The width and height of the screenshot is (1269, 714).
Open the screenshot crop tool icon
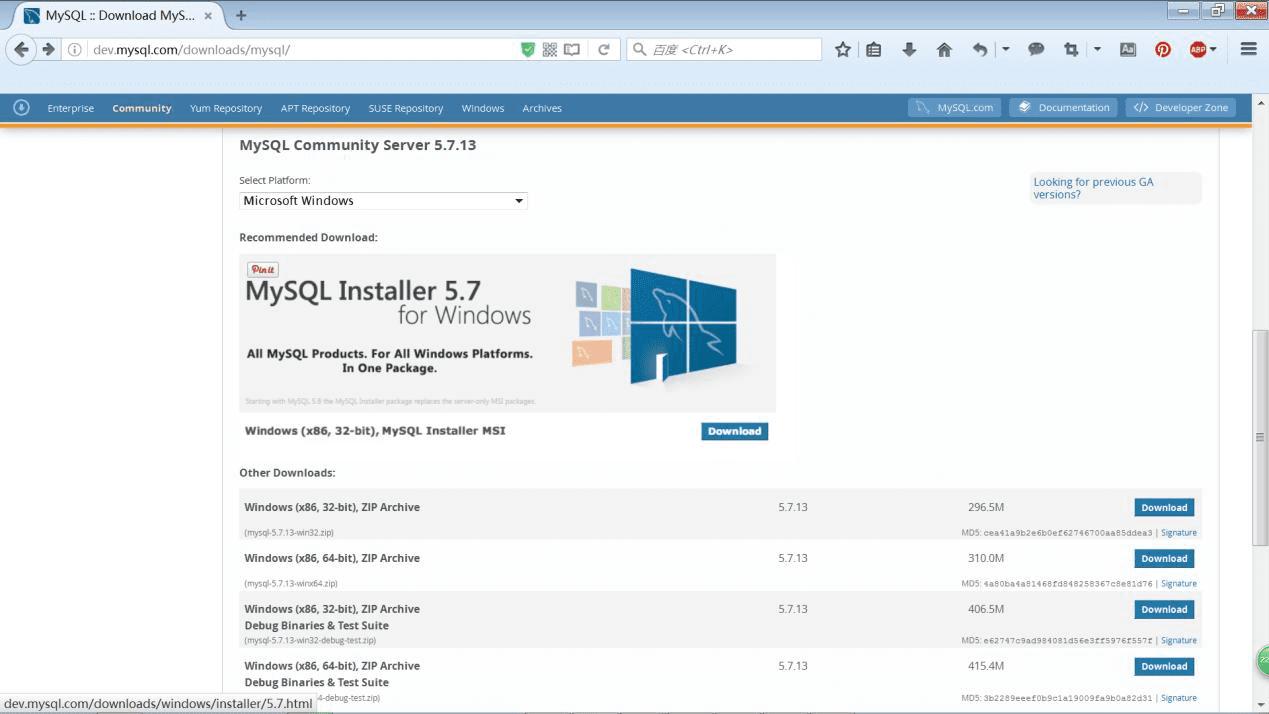(1070, 48)
